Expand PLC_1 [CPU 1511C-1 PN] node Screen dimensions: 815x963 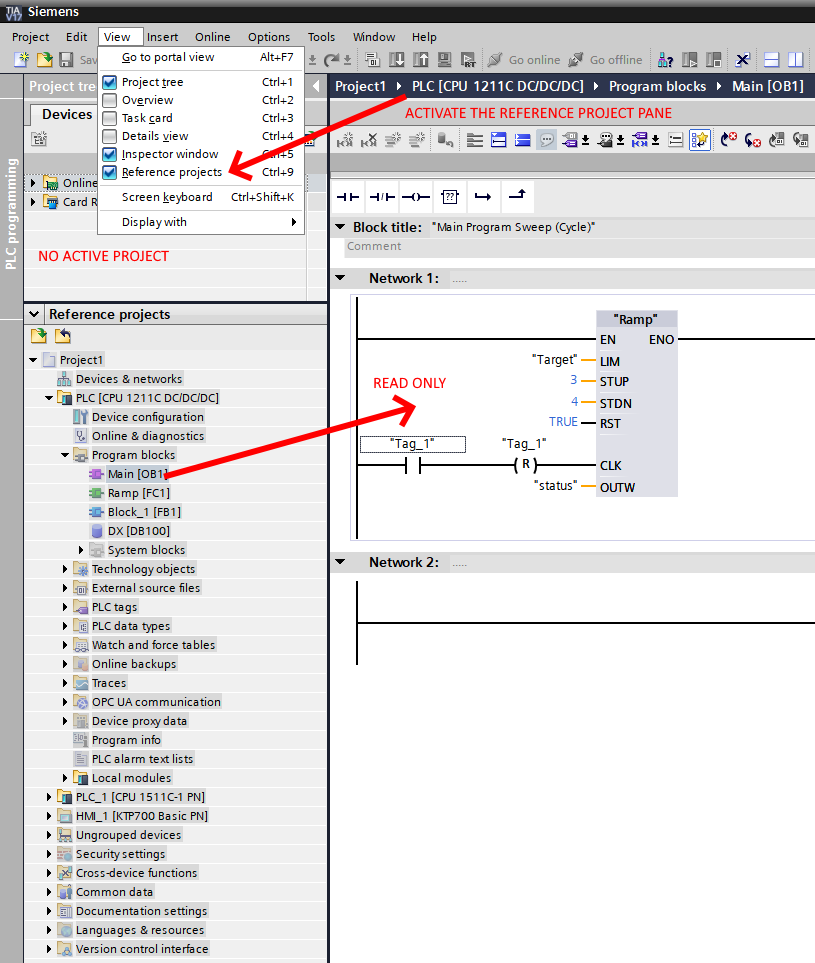tap(49, 797)
